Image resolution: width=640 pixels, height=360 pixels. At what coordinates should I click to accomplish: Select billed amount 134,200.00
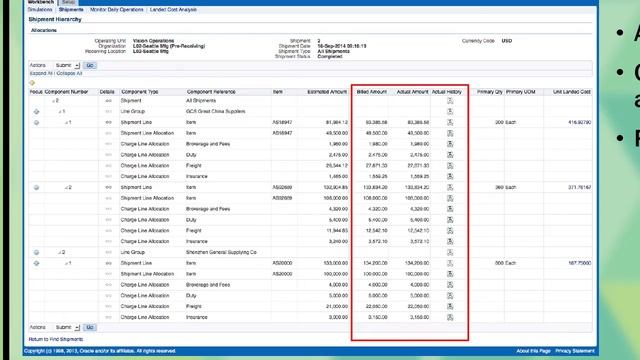point(375,263)
